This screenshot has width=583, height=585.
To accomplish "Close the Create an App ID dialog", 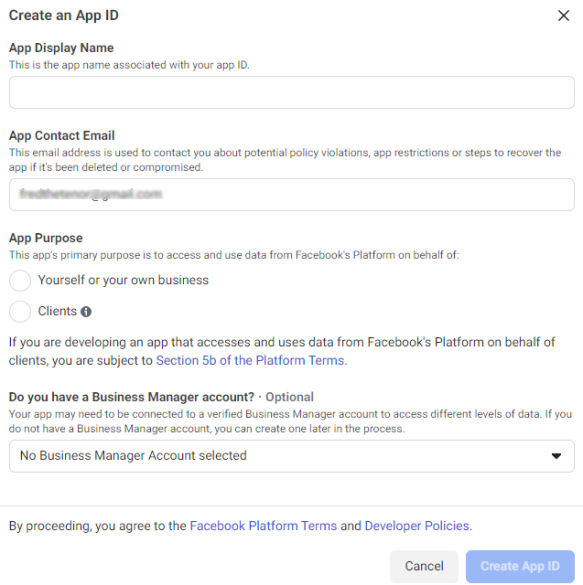I will coord(563,16).
